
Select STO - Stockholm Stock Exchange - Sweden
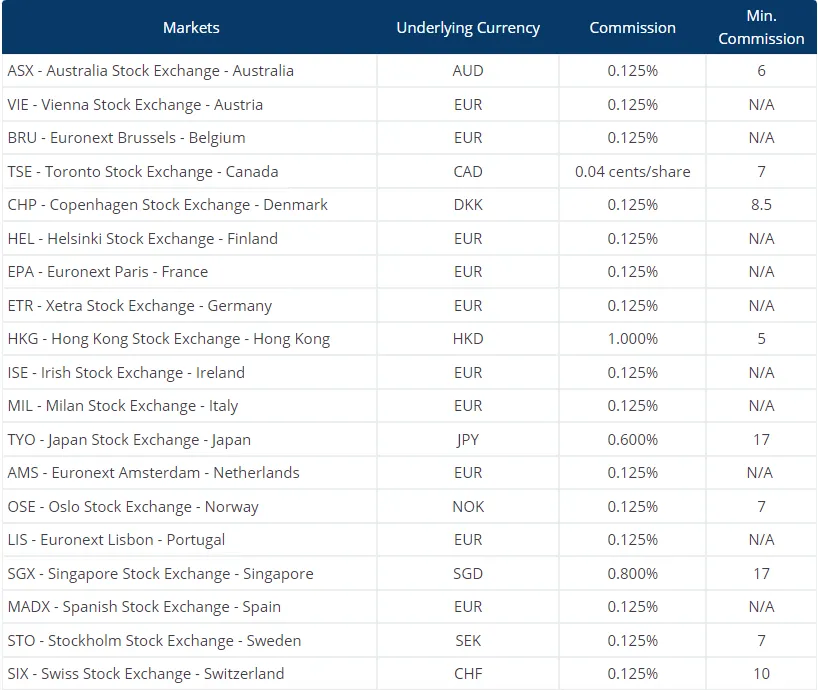(x=154, y=640)
